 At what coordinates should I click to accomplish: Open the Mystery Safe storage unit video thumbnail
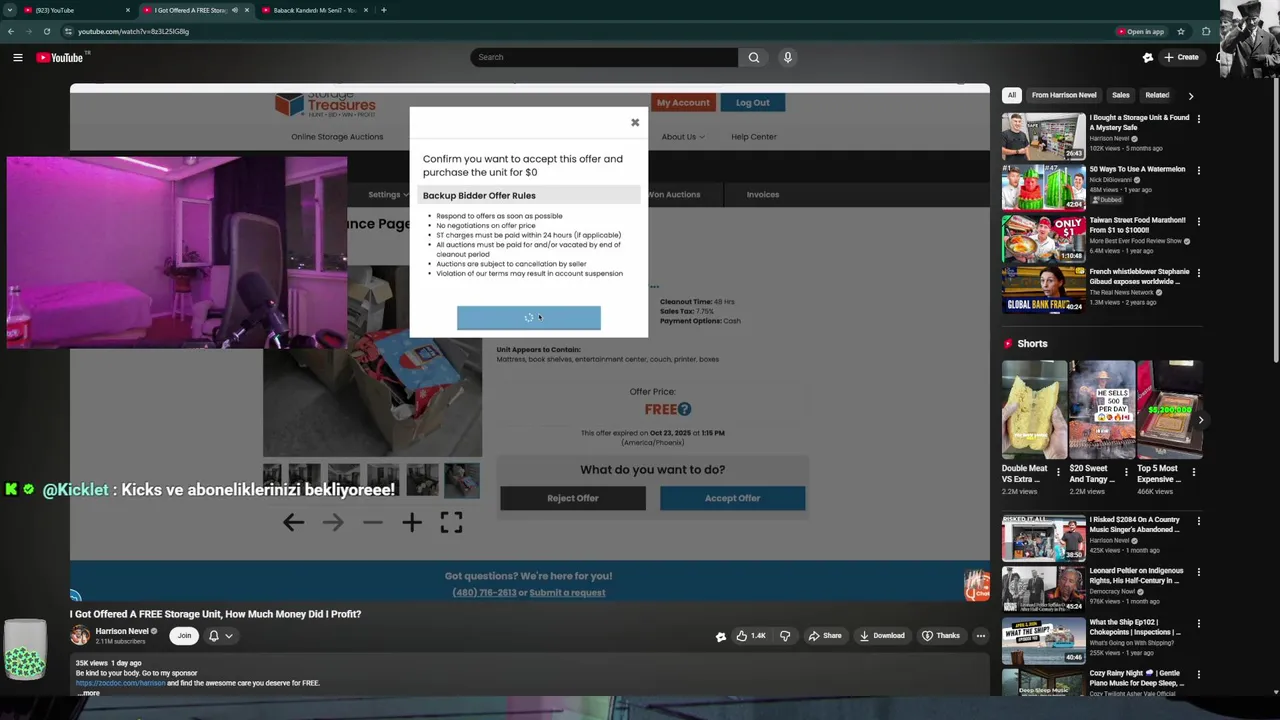click(1044, 136)
